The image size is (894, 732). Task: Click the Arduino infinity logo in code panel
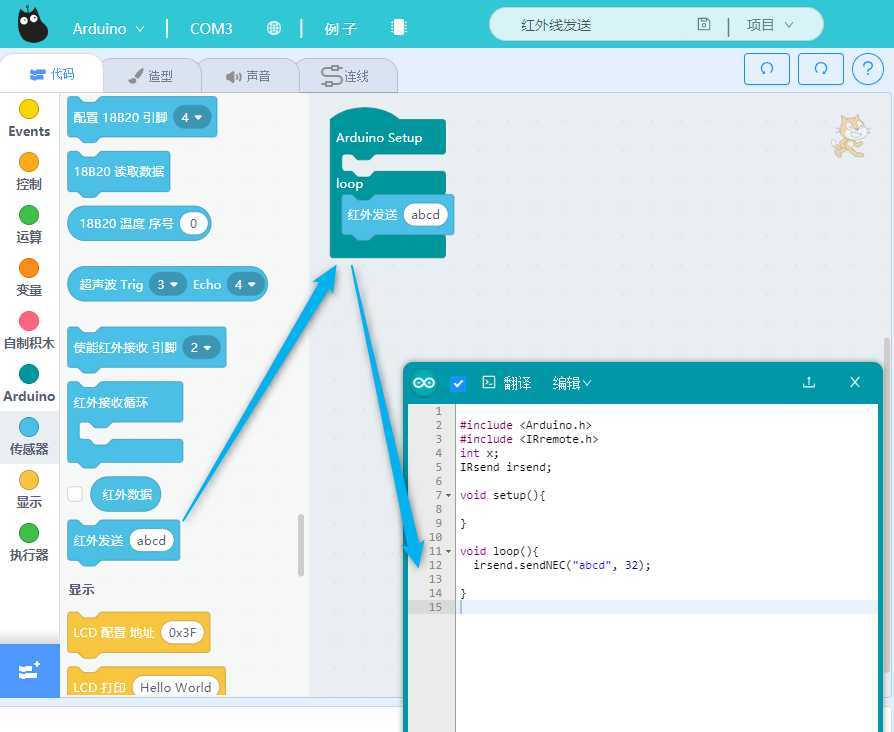424,383
